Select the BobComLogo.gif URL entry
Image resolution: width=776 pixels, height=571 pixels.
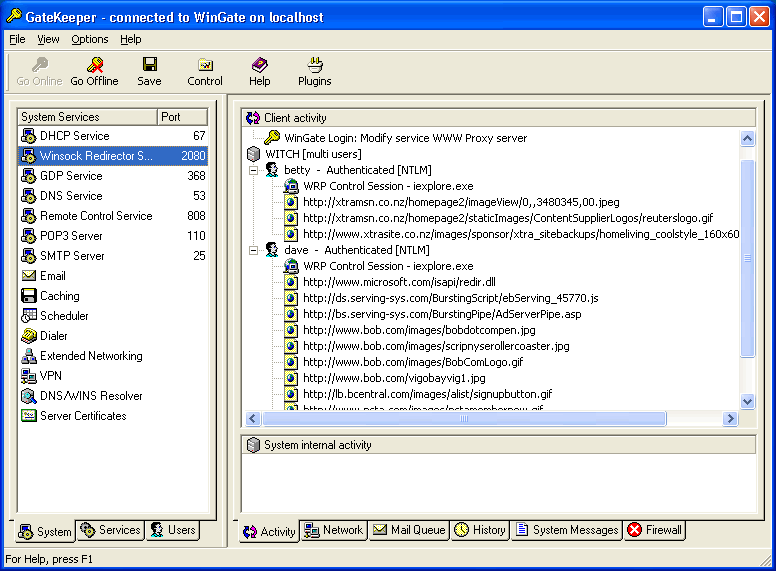(413, 362)
